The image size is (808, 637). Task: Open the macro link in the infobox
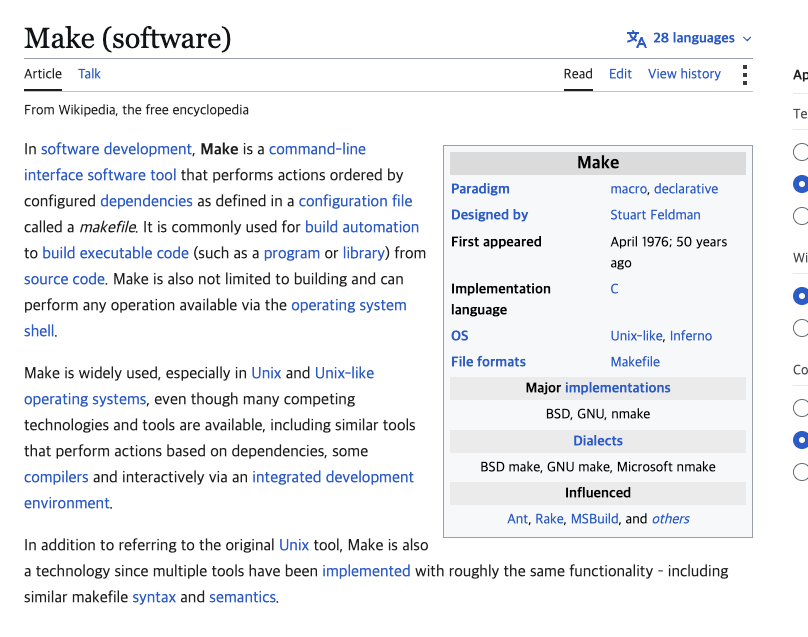628,189
